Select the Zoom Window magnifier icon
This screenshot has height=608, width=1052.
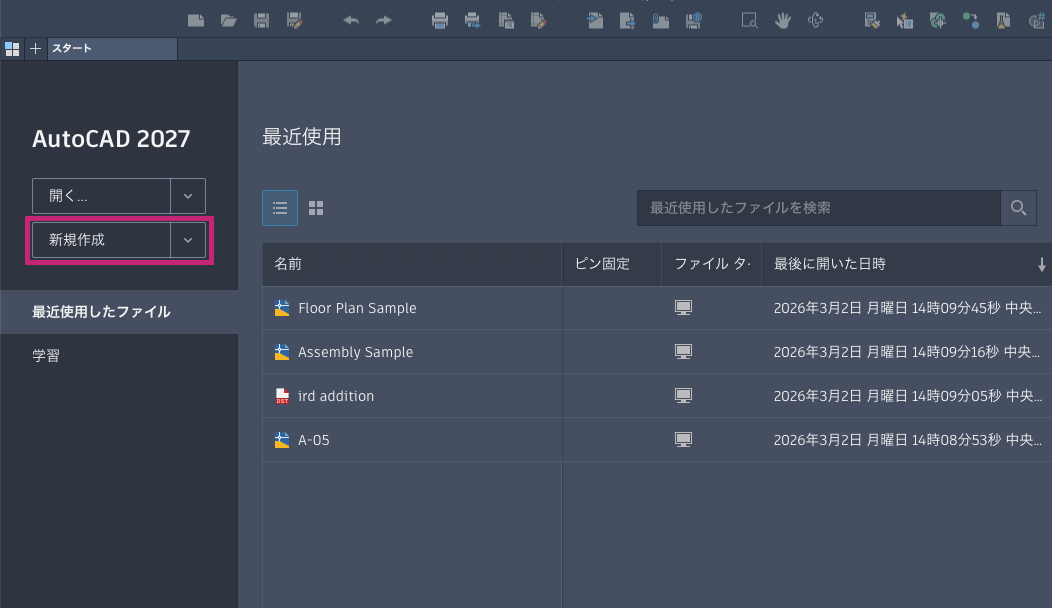tap(749, 21)
